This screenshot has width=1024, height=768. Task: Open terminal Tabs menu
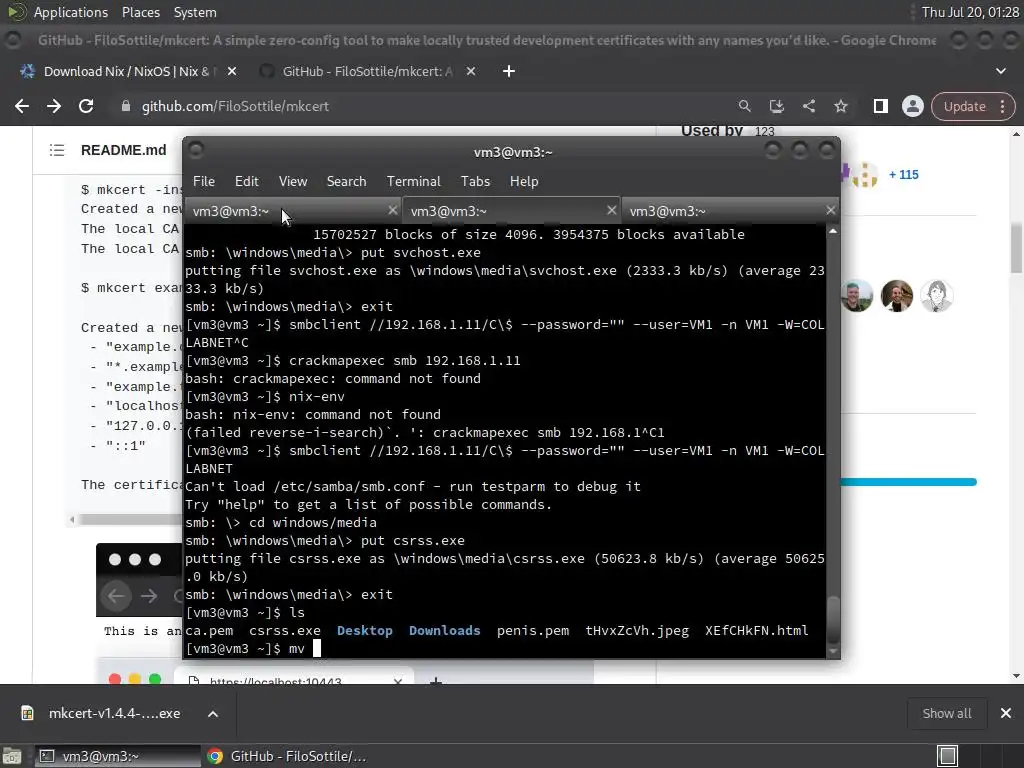[x=475, y=182]
